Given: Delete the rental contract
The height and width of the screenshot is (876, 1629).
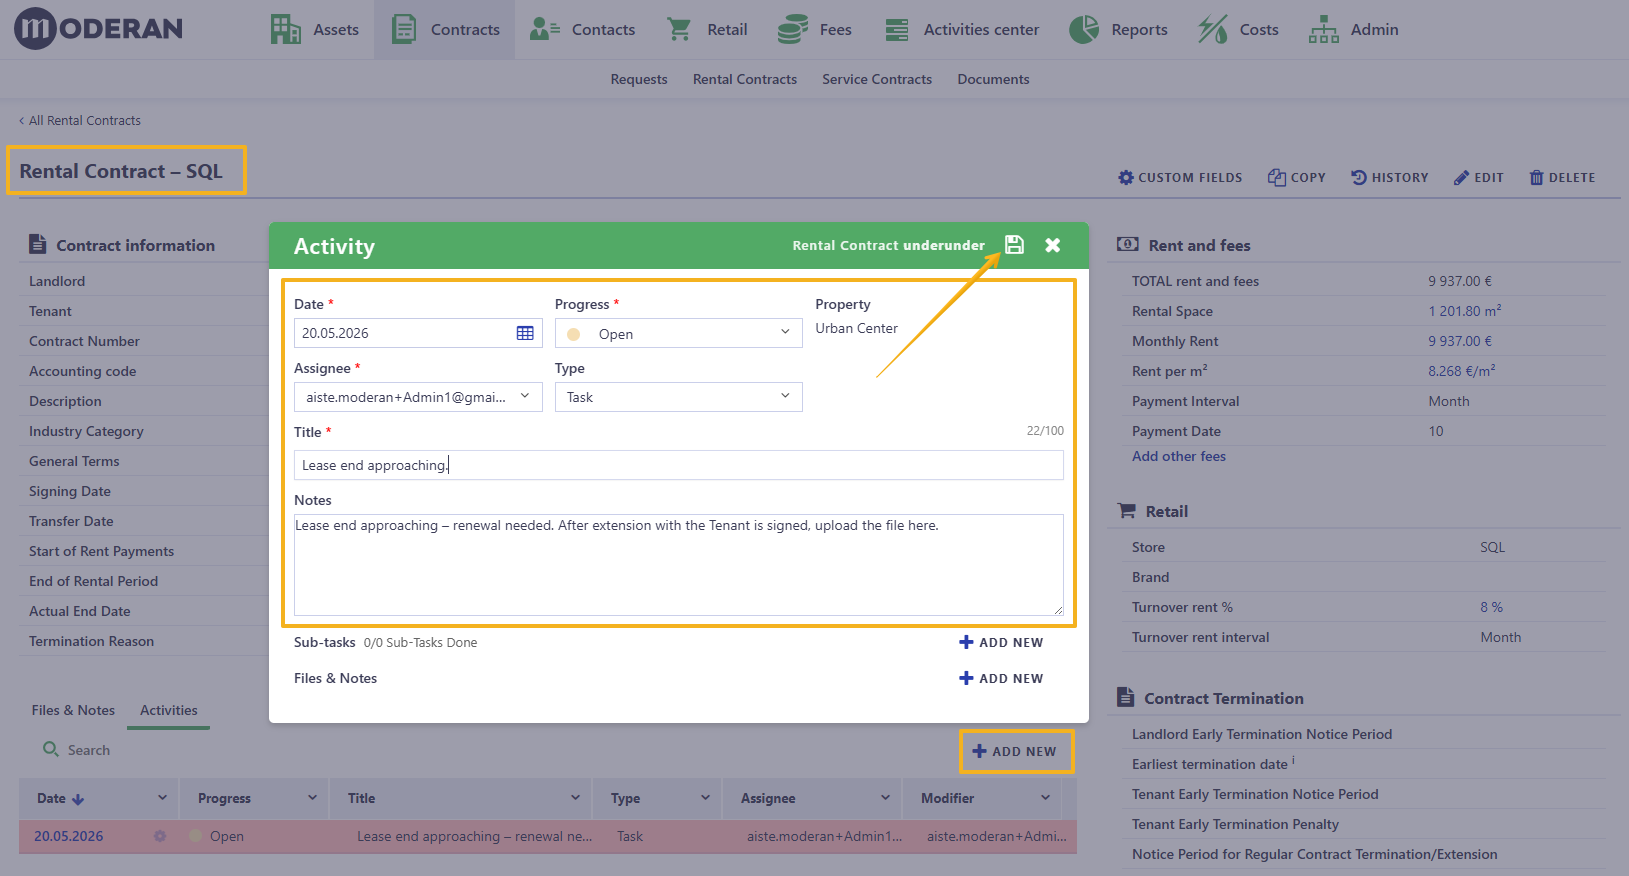Looking at the screenshot, I should coord(1562,177).
